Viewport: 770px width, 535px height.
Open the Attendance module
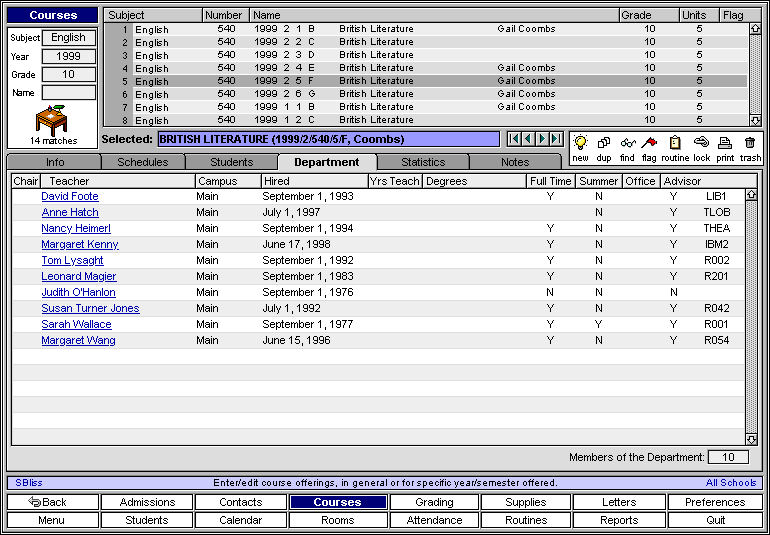pyautogui.click(x=434, y=520)
